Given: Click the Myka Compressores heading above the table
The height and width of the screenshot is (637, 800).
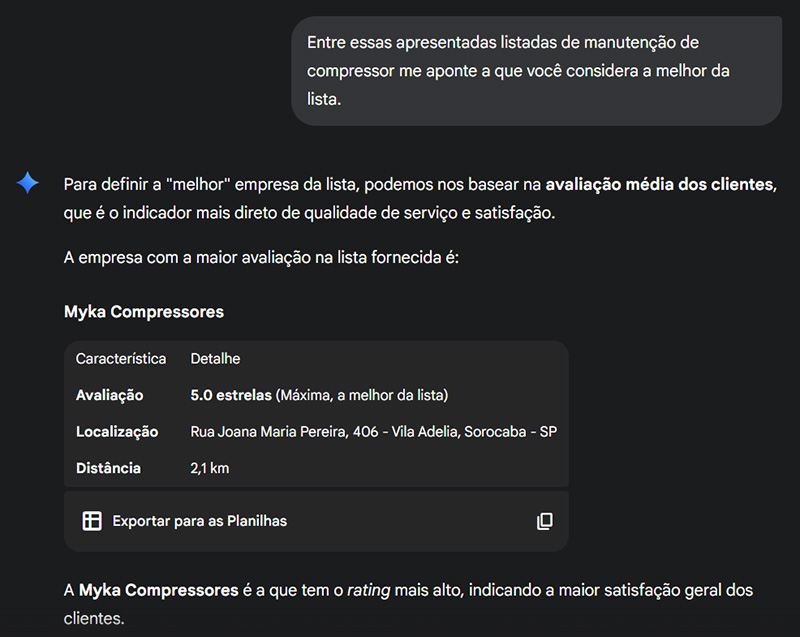Looking at the screenshot, I should (144, 312).
